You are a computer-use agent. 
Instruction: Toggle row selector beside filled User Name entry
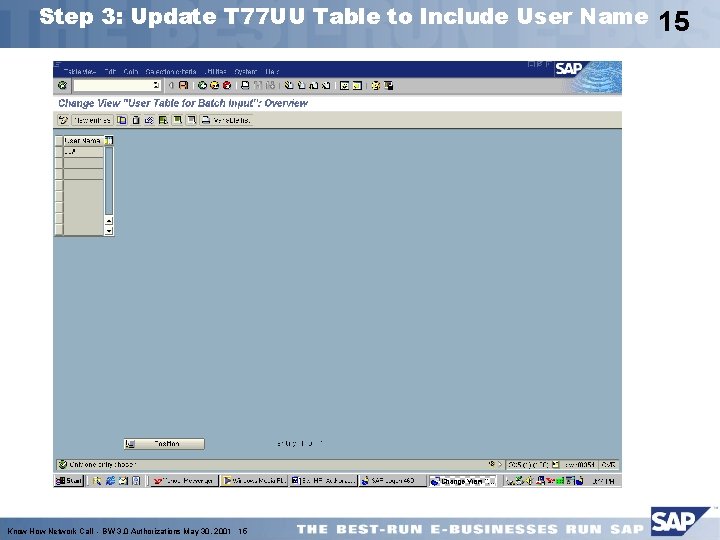pyautogui.click(x=59, y=152)
